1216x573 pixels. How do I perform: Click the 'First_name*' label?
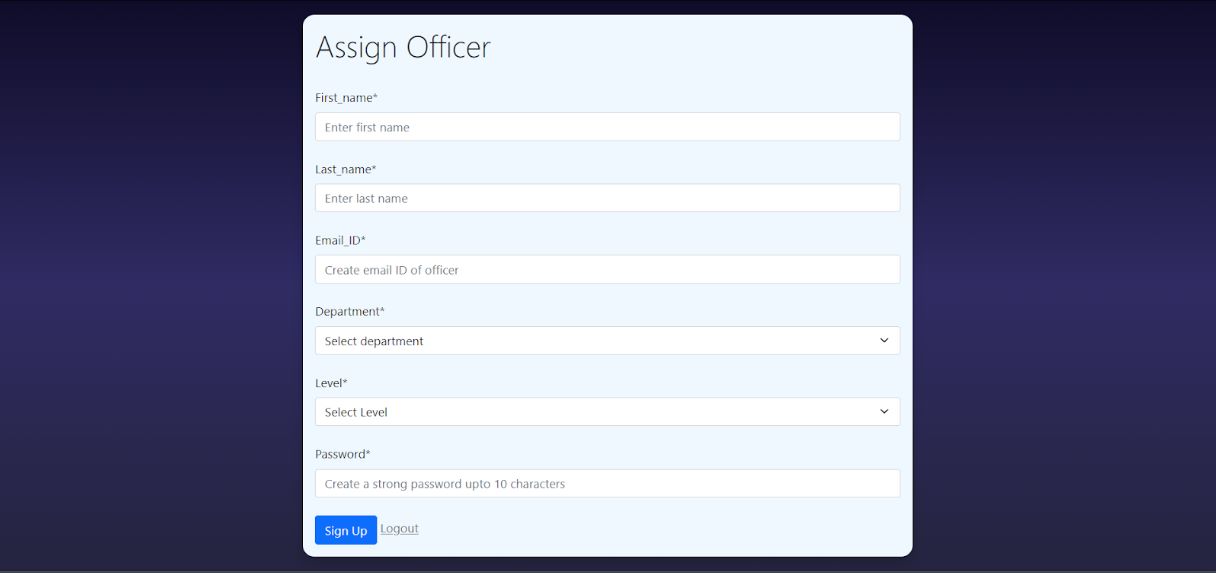346,98
